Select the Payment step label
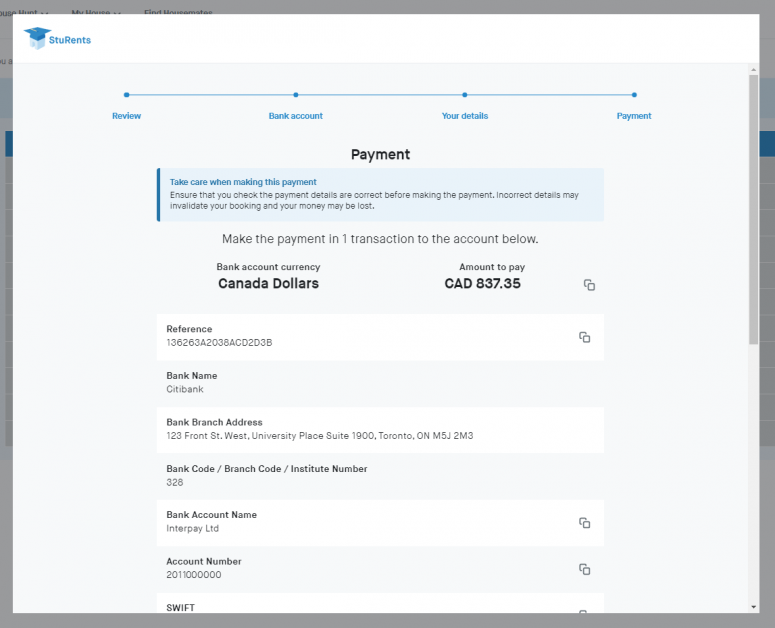775x628 pixels. click(x=634, y=116)
